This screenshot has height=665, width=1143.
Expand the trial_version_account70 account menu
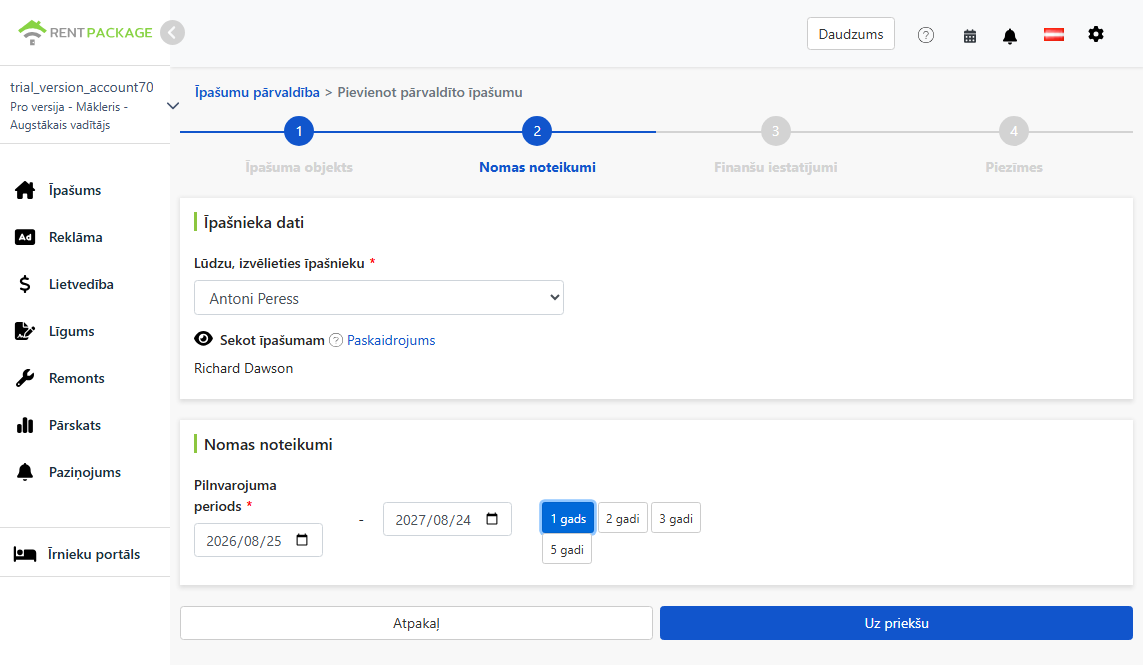tap(173, 106)
